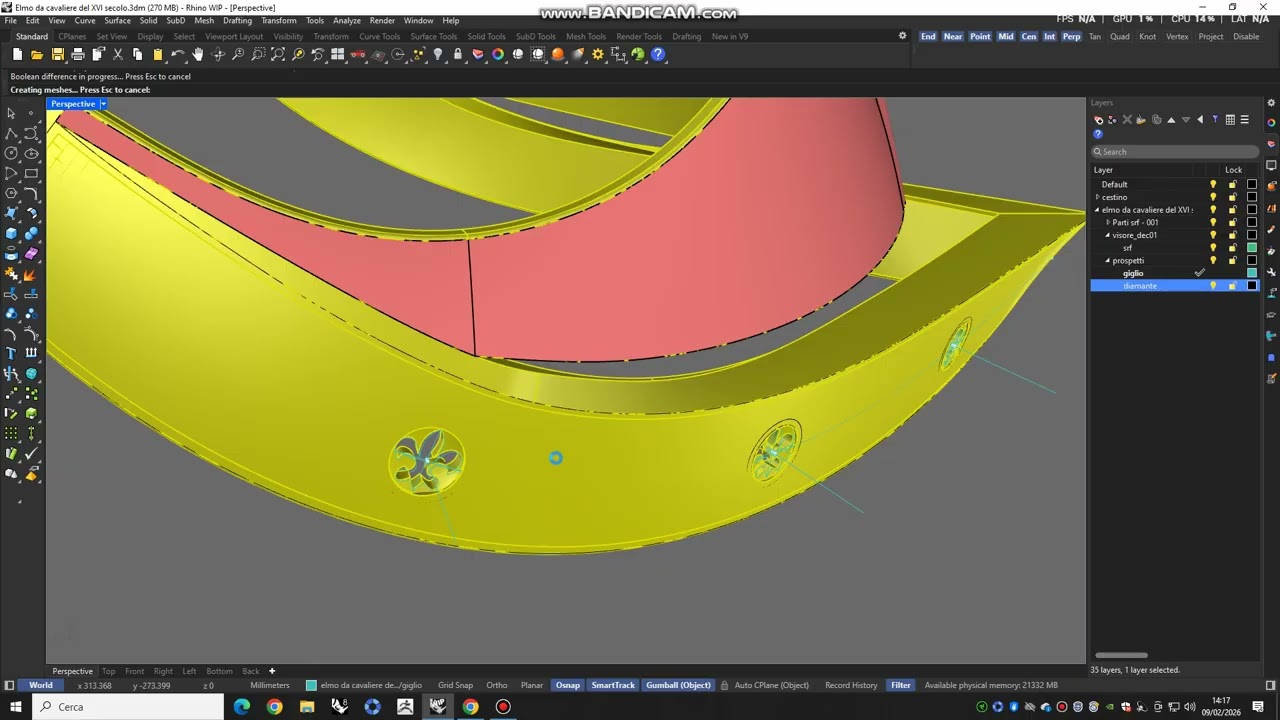Select the Text object tool
Image resolution: width=1280 pixels, height=720 pixels.
(x=11, y=353)
